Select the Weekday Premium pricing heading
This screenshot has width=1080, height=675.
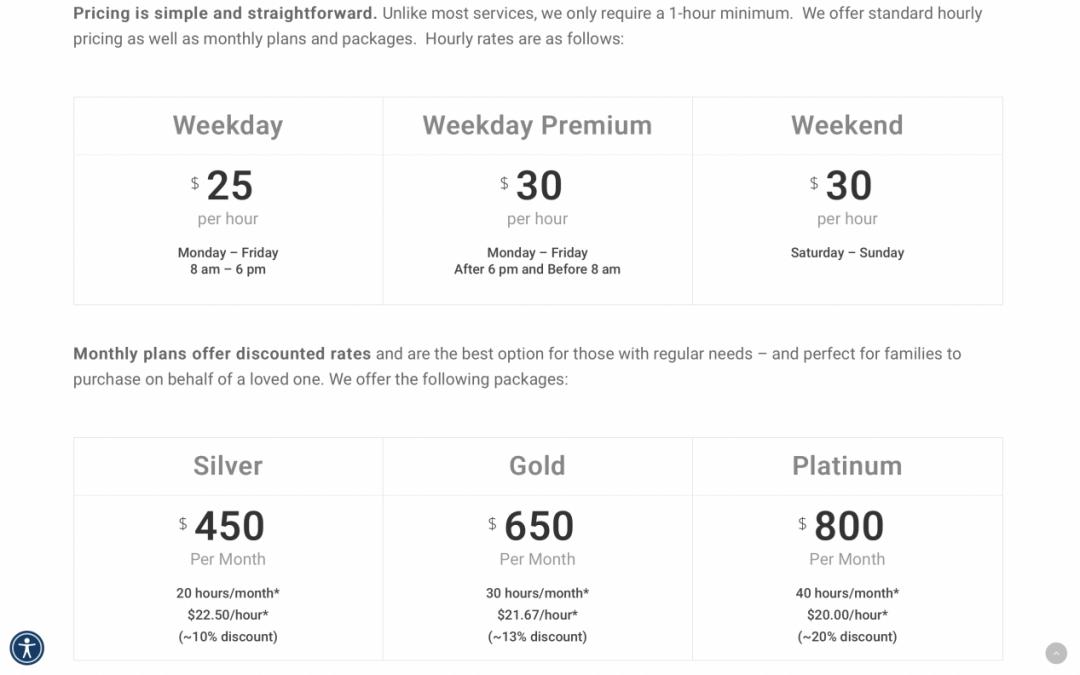pyautogui.click(x=537, y=125)
